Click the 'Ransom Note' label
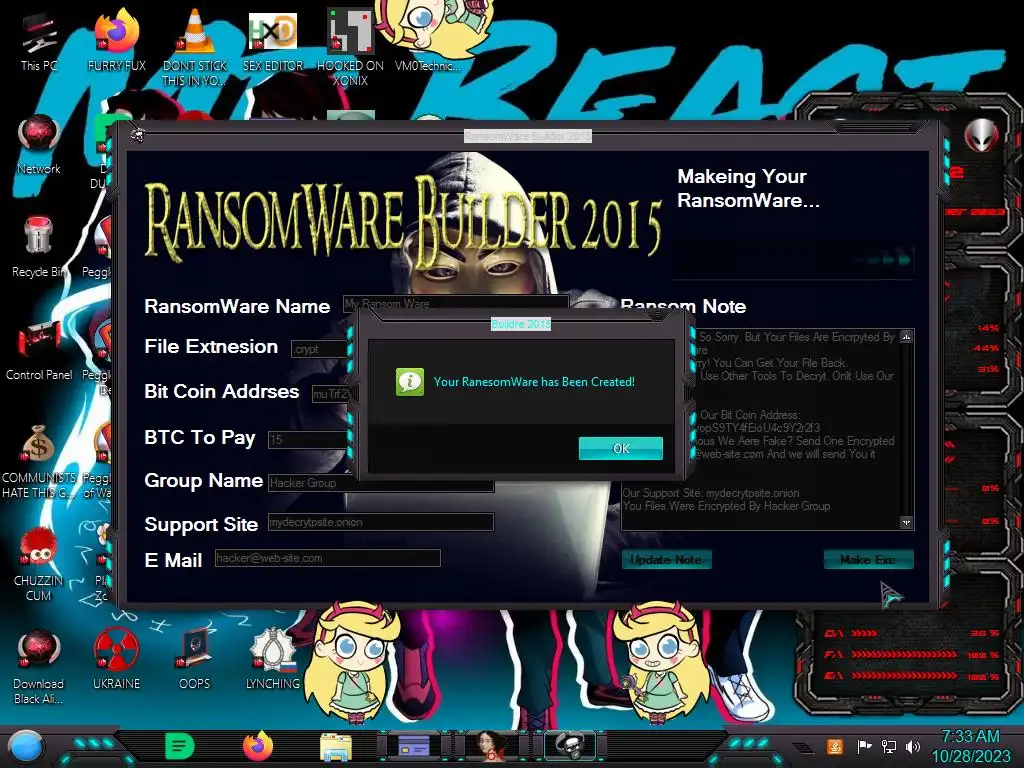This screenshot has width=1024, height=768. coord(683,306)
